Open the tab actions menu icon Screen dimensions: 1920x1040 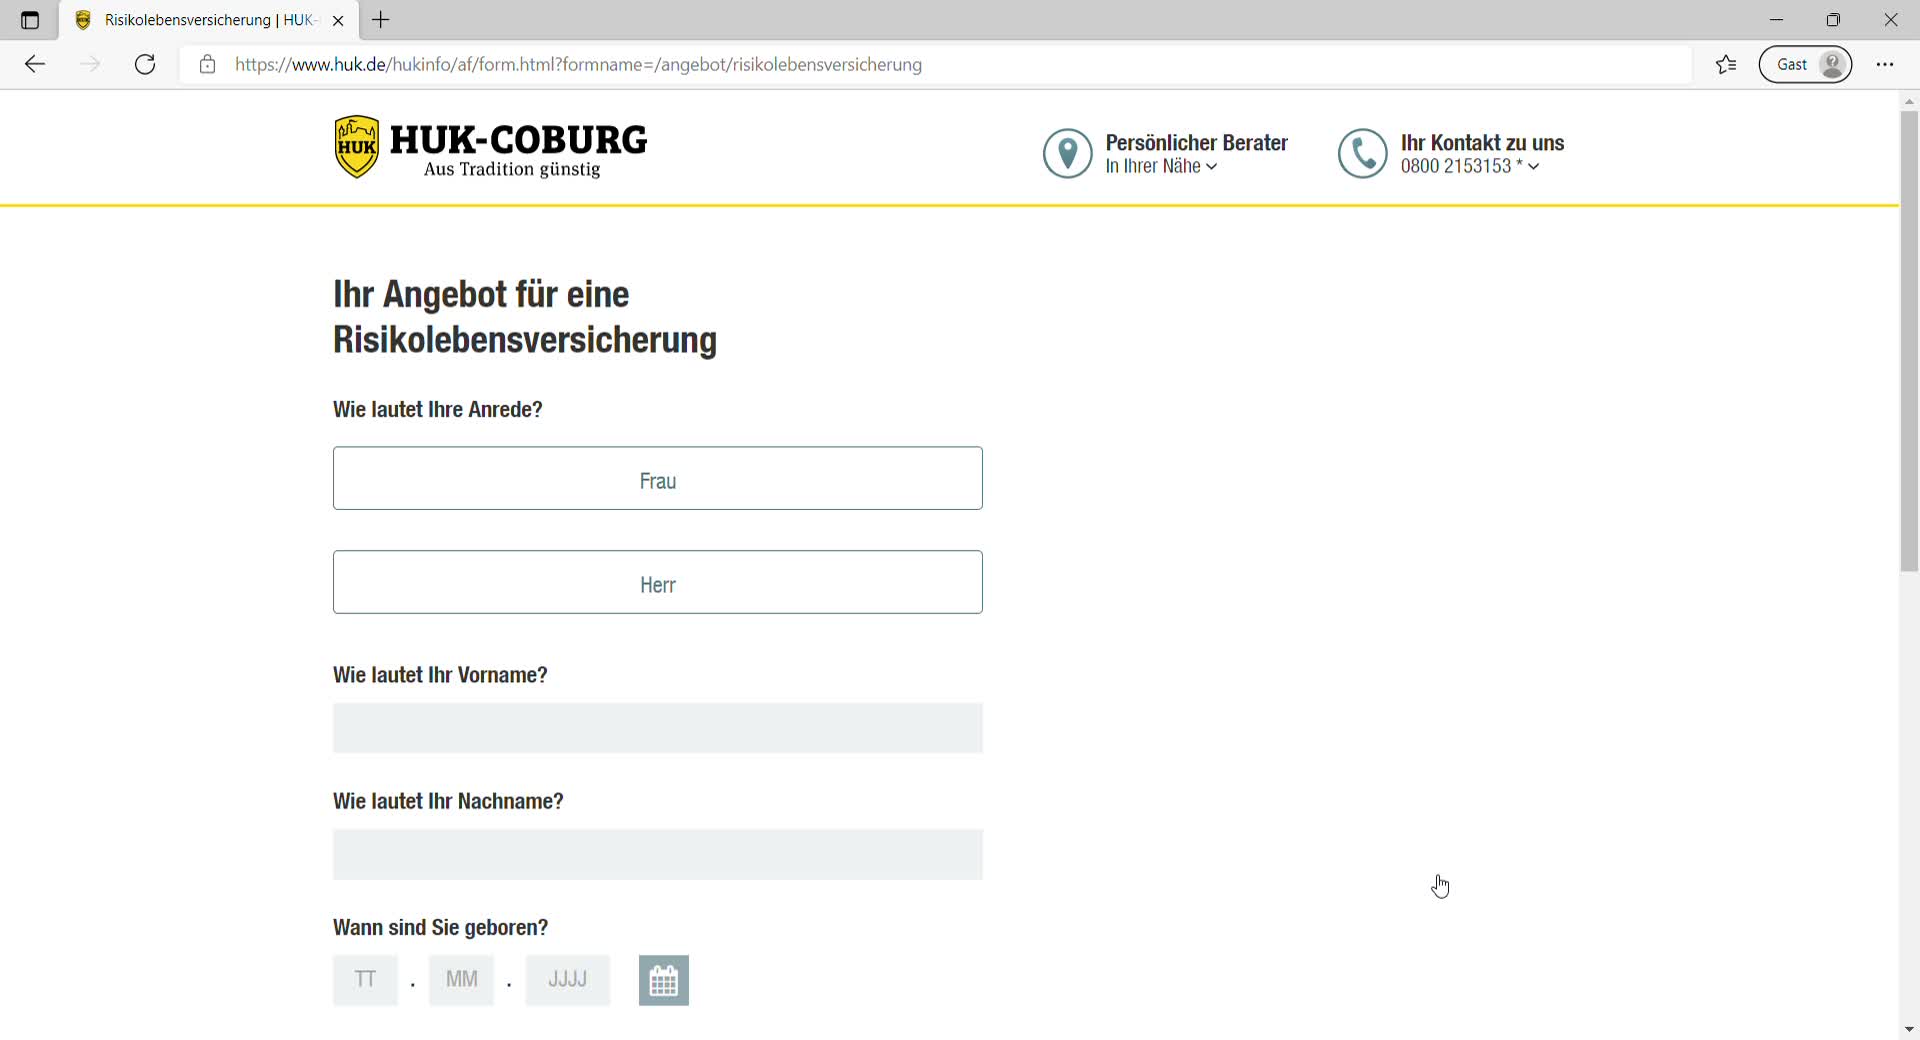coord(30,20)
